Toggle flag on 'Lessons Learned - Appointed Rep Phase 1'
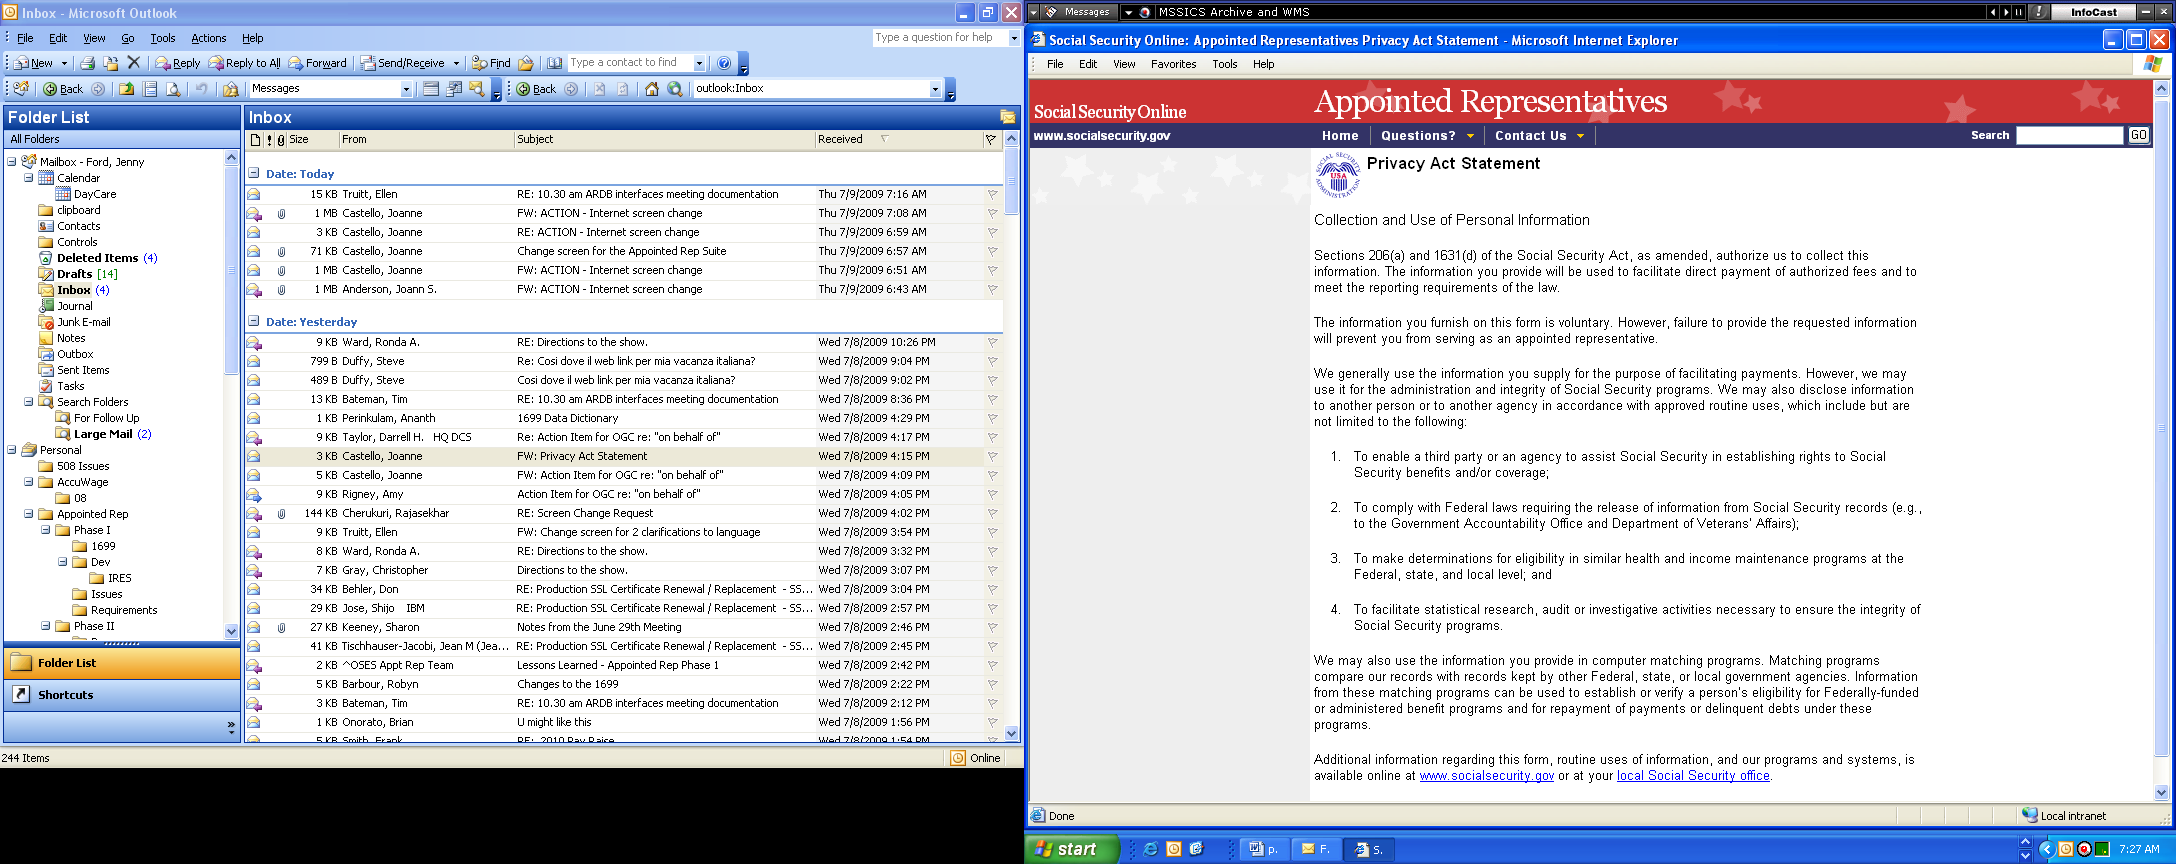The height and width of the screenshot is (864, 2176). tap(992, 665)
